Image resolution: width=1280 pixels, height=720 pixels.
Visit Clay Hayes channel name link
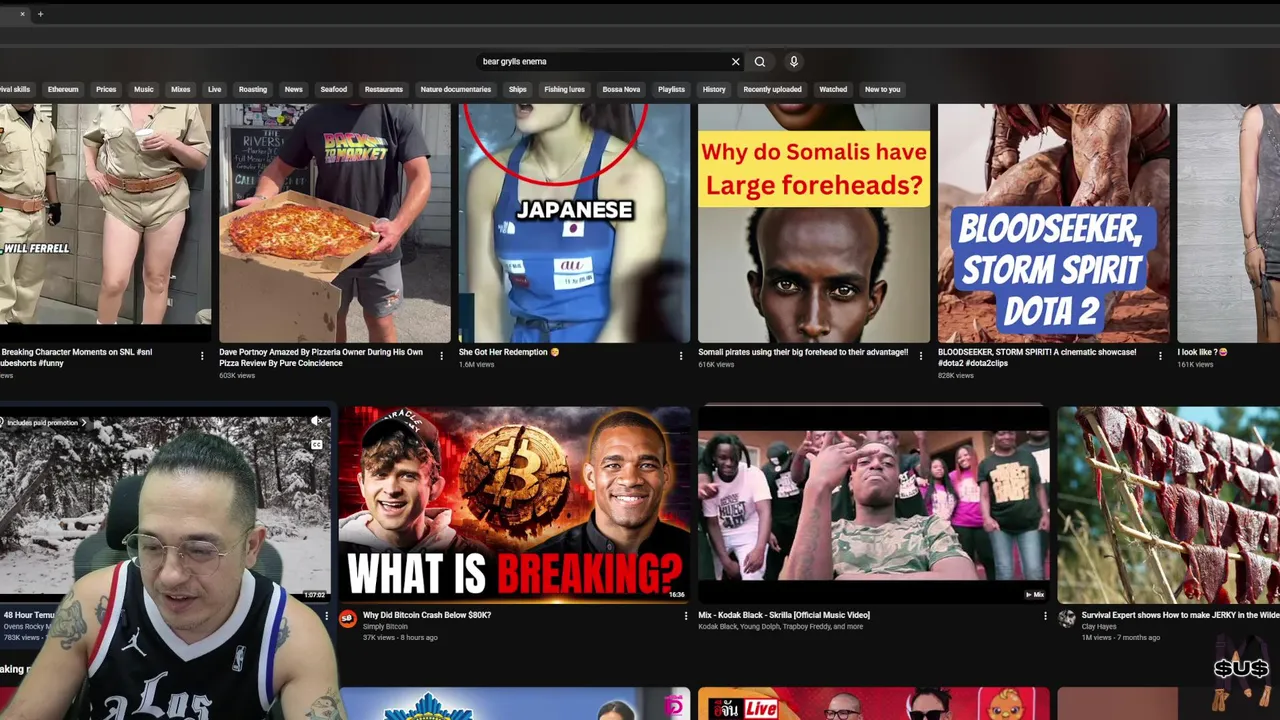[x=1099, y=627]
